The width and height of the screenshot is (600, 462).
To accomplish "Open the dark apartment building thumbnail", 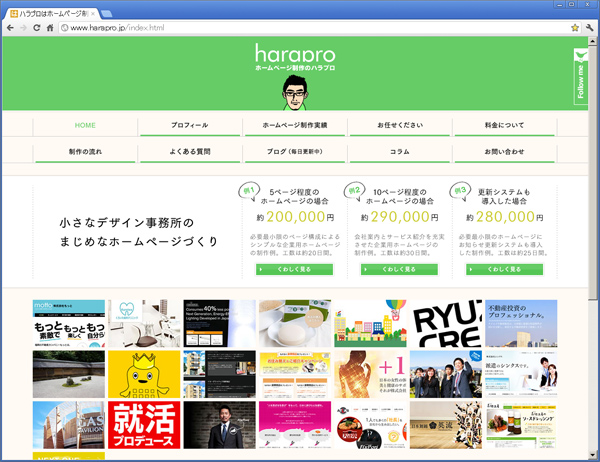I will click(x=219, y=374).
